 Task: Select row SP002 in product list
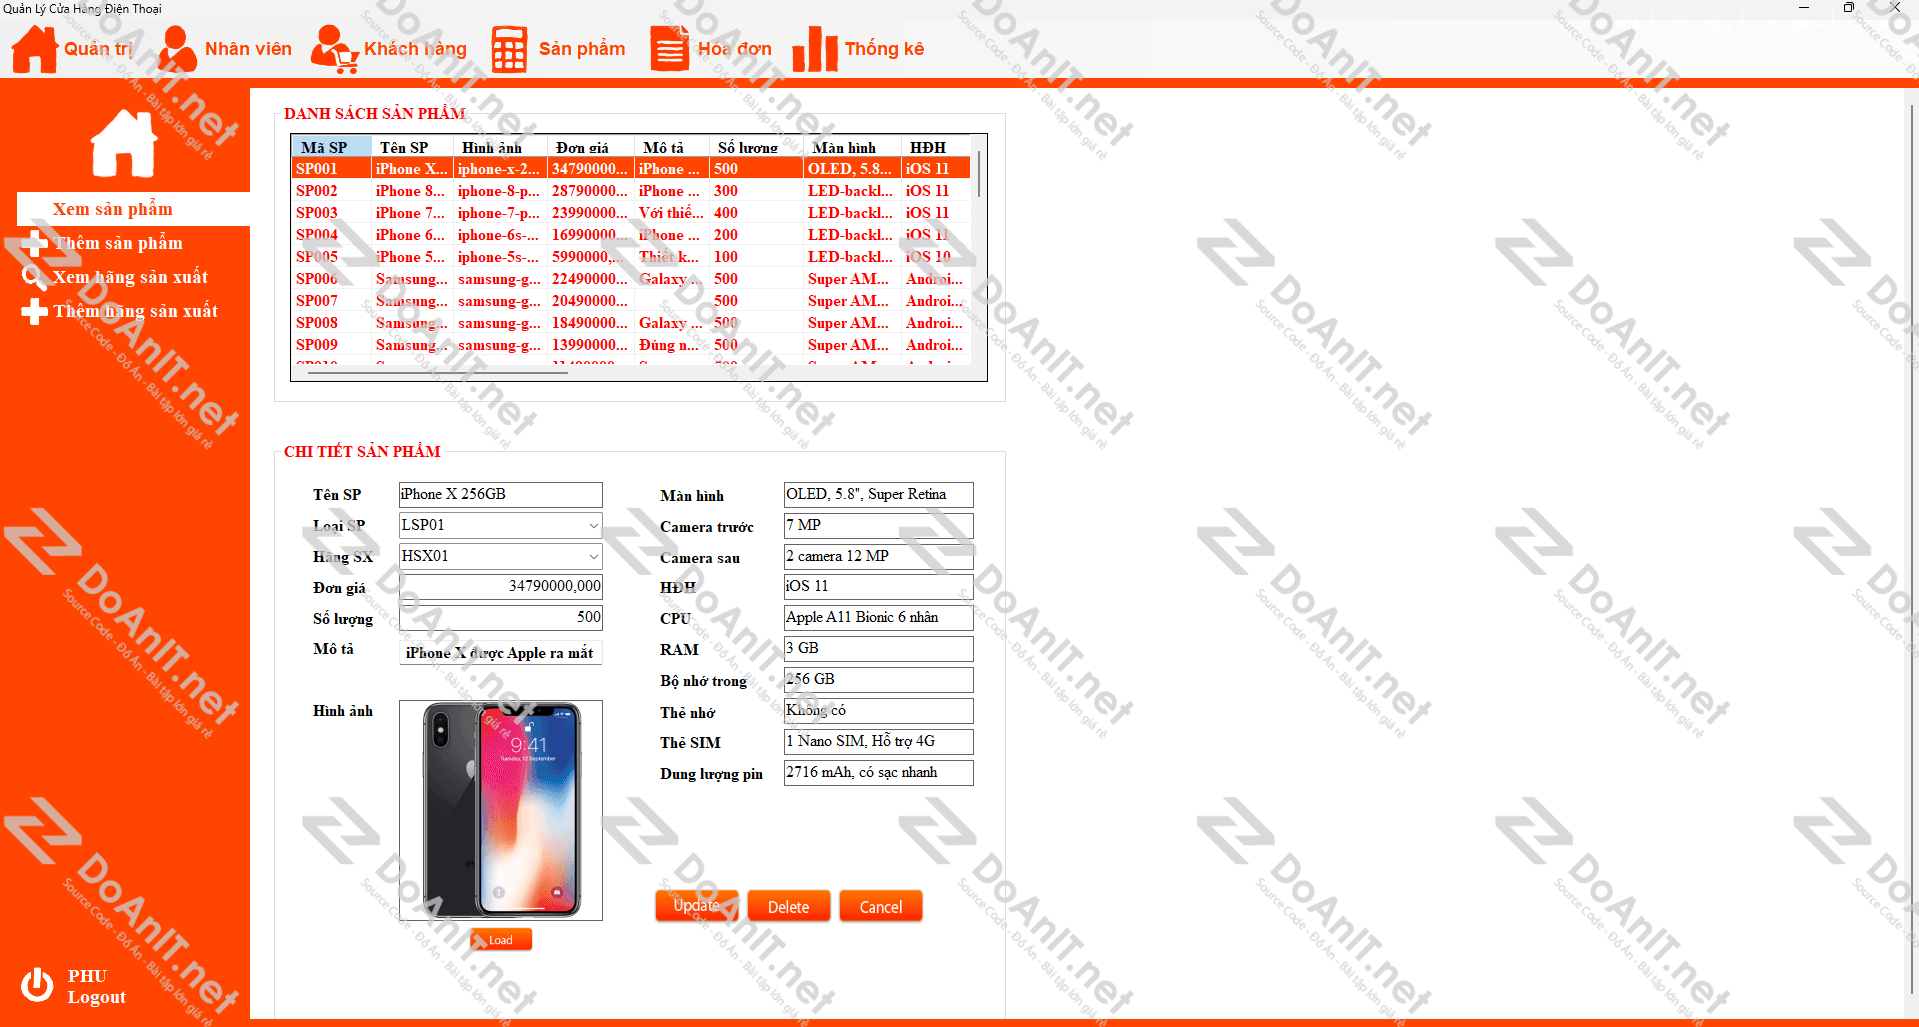pos(631,191)
